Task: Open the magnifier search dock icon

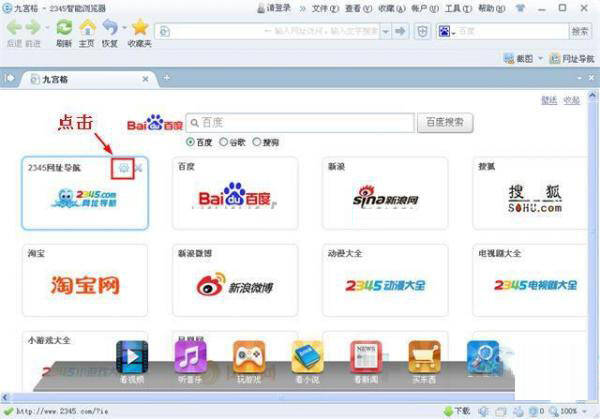Action: 483,357
